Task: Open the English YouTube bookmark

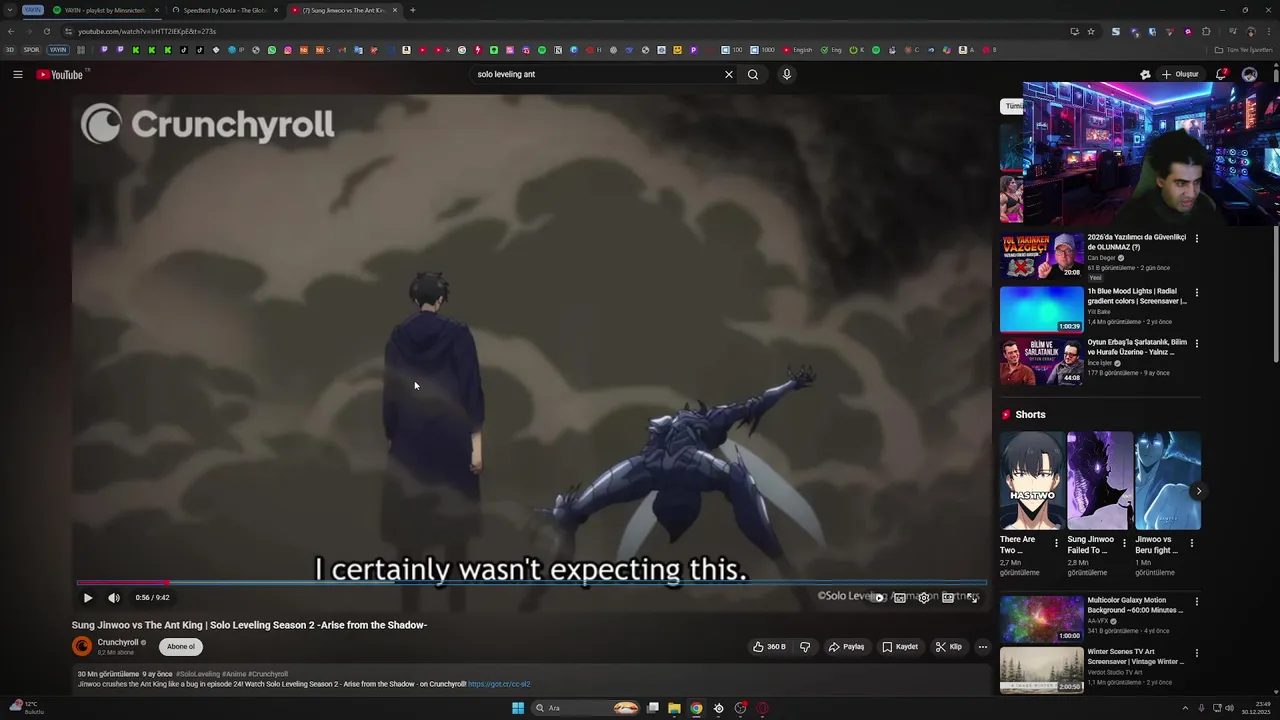Action: pyautogui.click(x=798, y=50)
